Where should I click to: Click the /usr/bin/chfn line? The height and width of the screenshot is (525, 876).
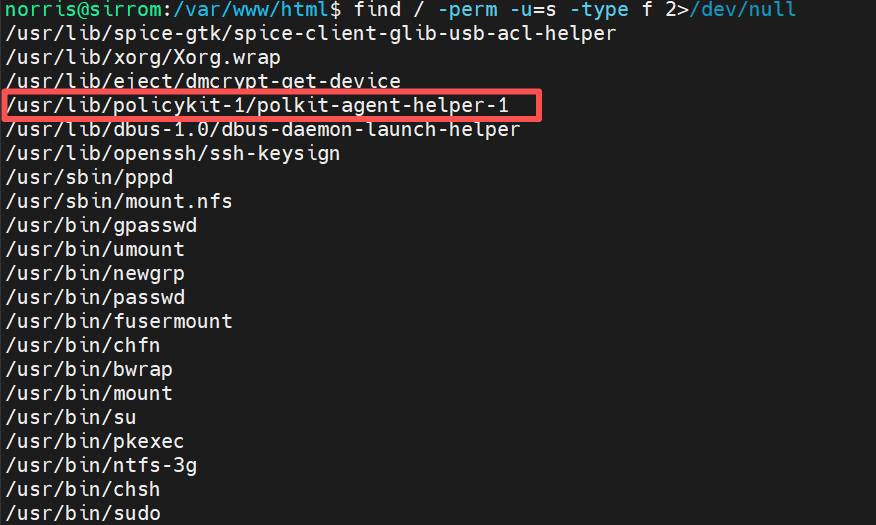(x=83, y=345)
